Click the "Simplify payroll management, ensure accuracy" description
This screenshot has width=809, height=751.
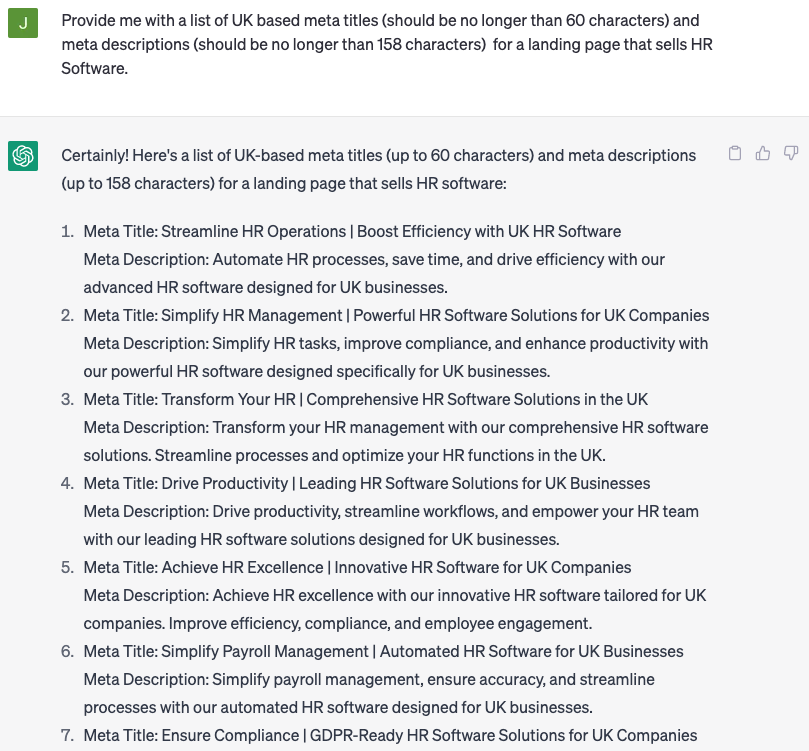368,693
